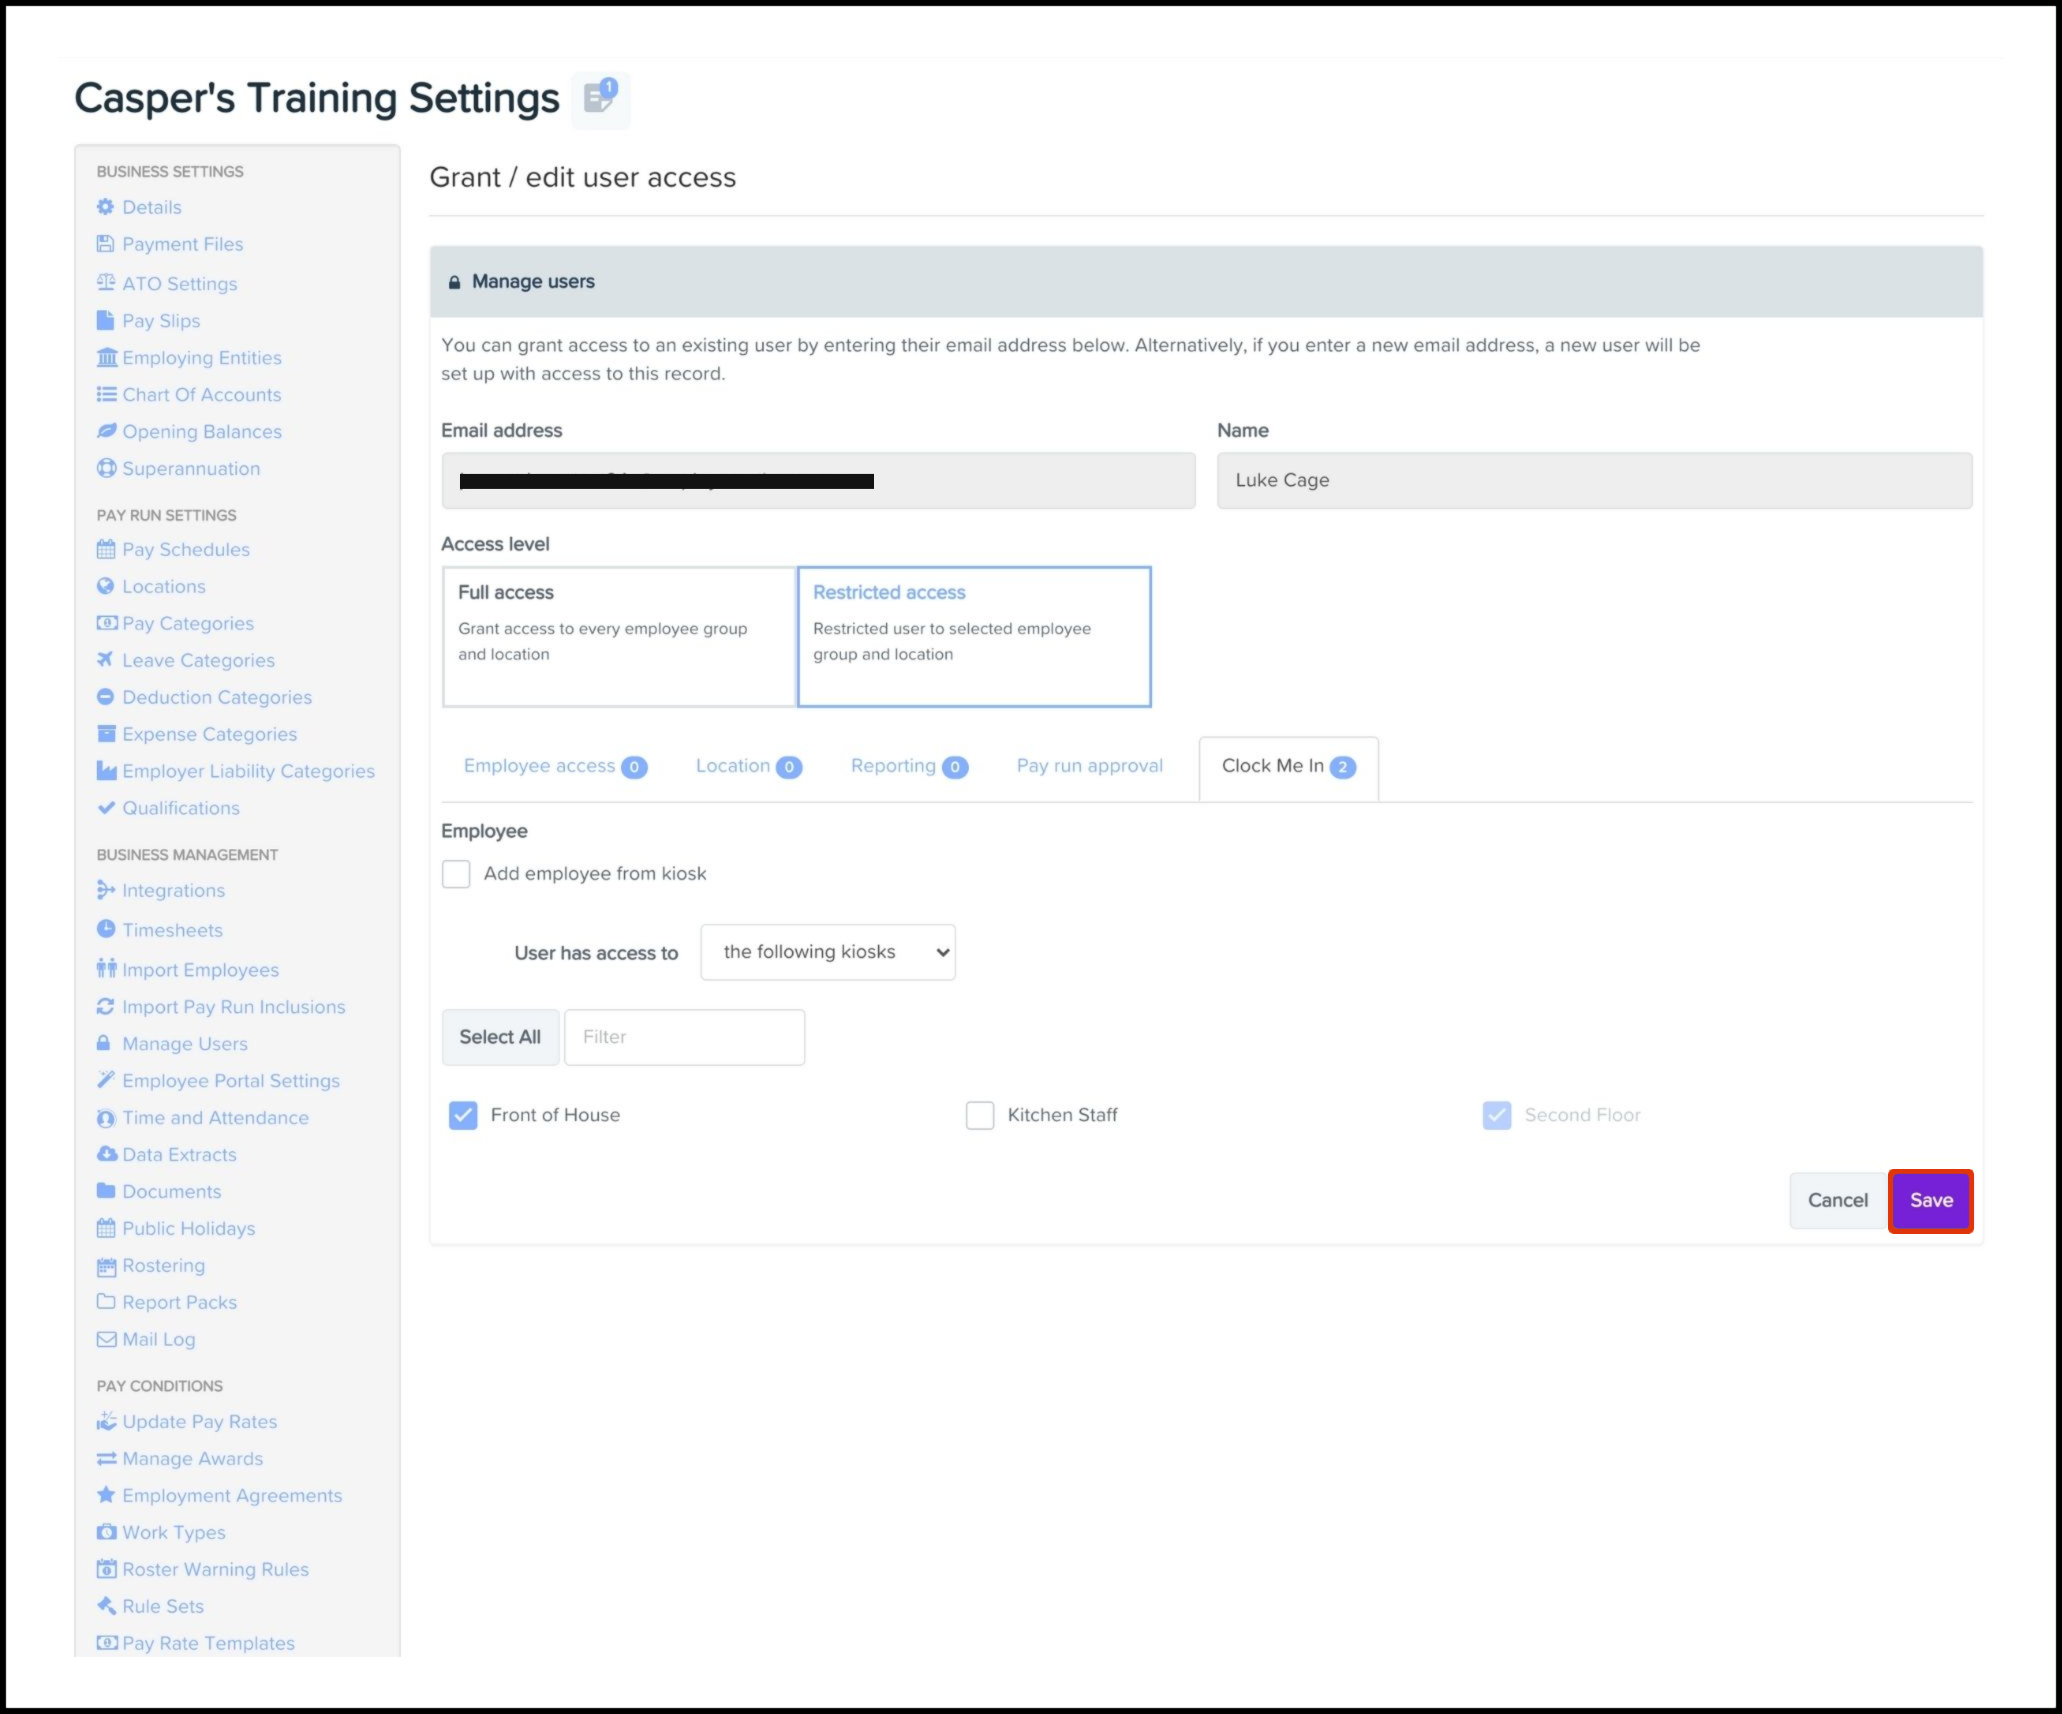Switch to the Employee access tab
This screenshot has height=1714, width=2062.
pyautogui.click(x=554, y=766)
